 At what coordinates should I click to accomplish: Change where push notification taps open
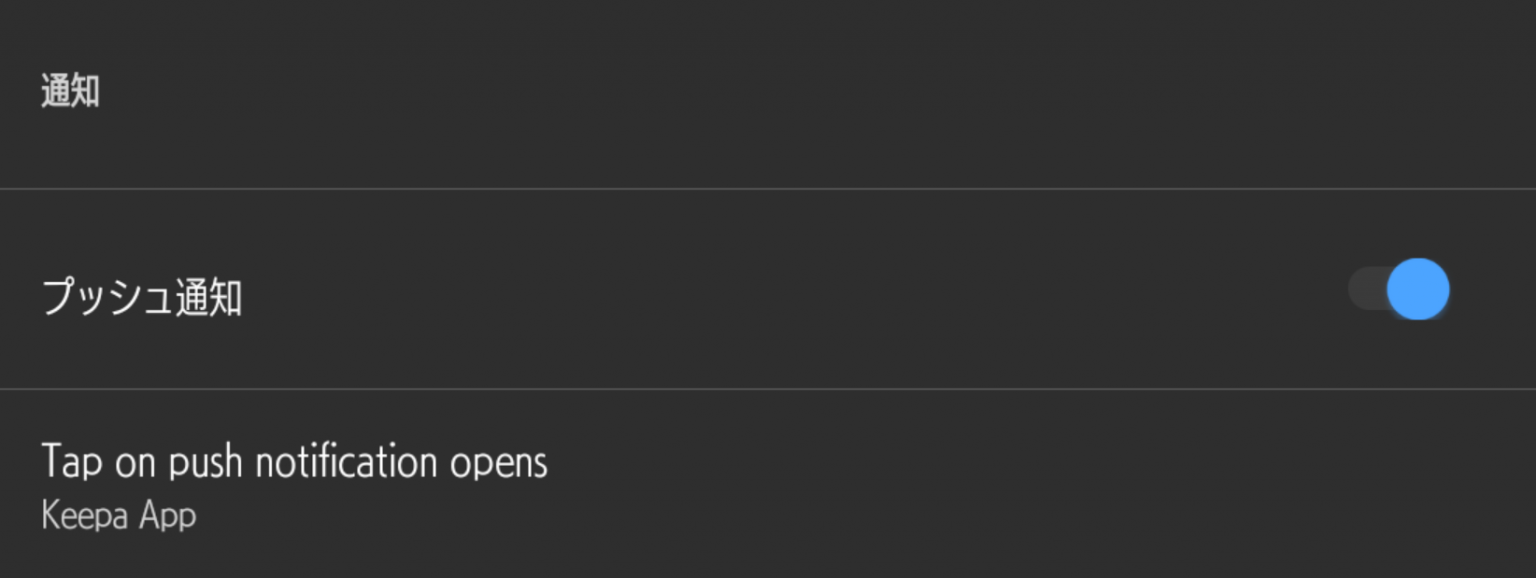click(294, 480)
